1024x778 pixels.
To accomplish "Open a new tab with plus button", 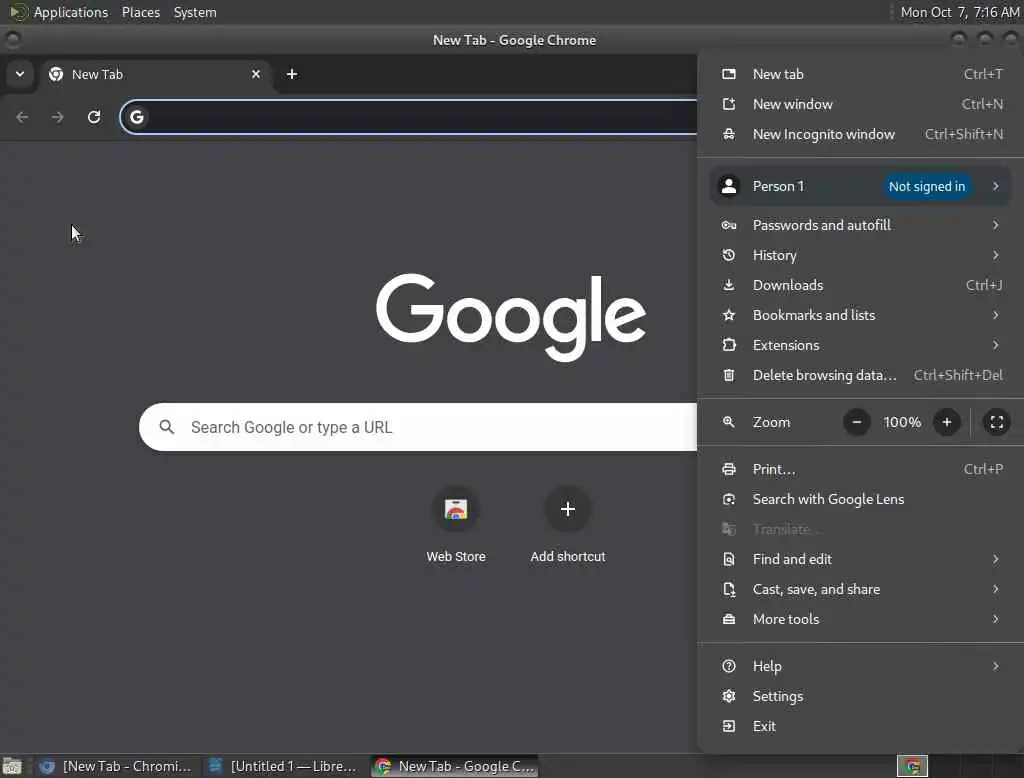I will pos(292,74).
